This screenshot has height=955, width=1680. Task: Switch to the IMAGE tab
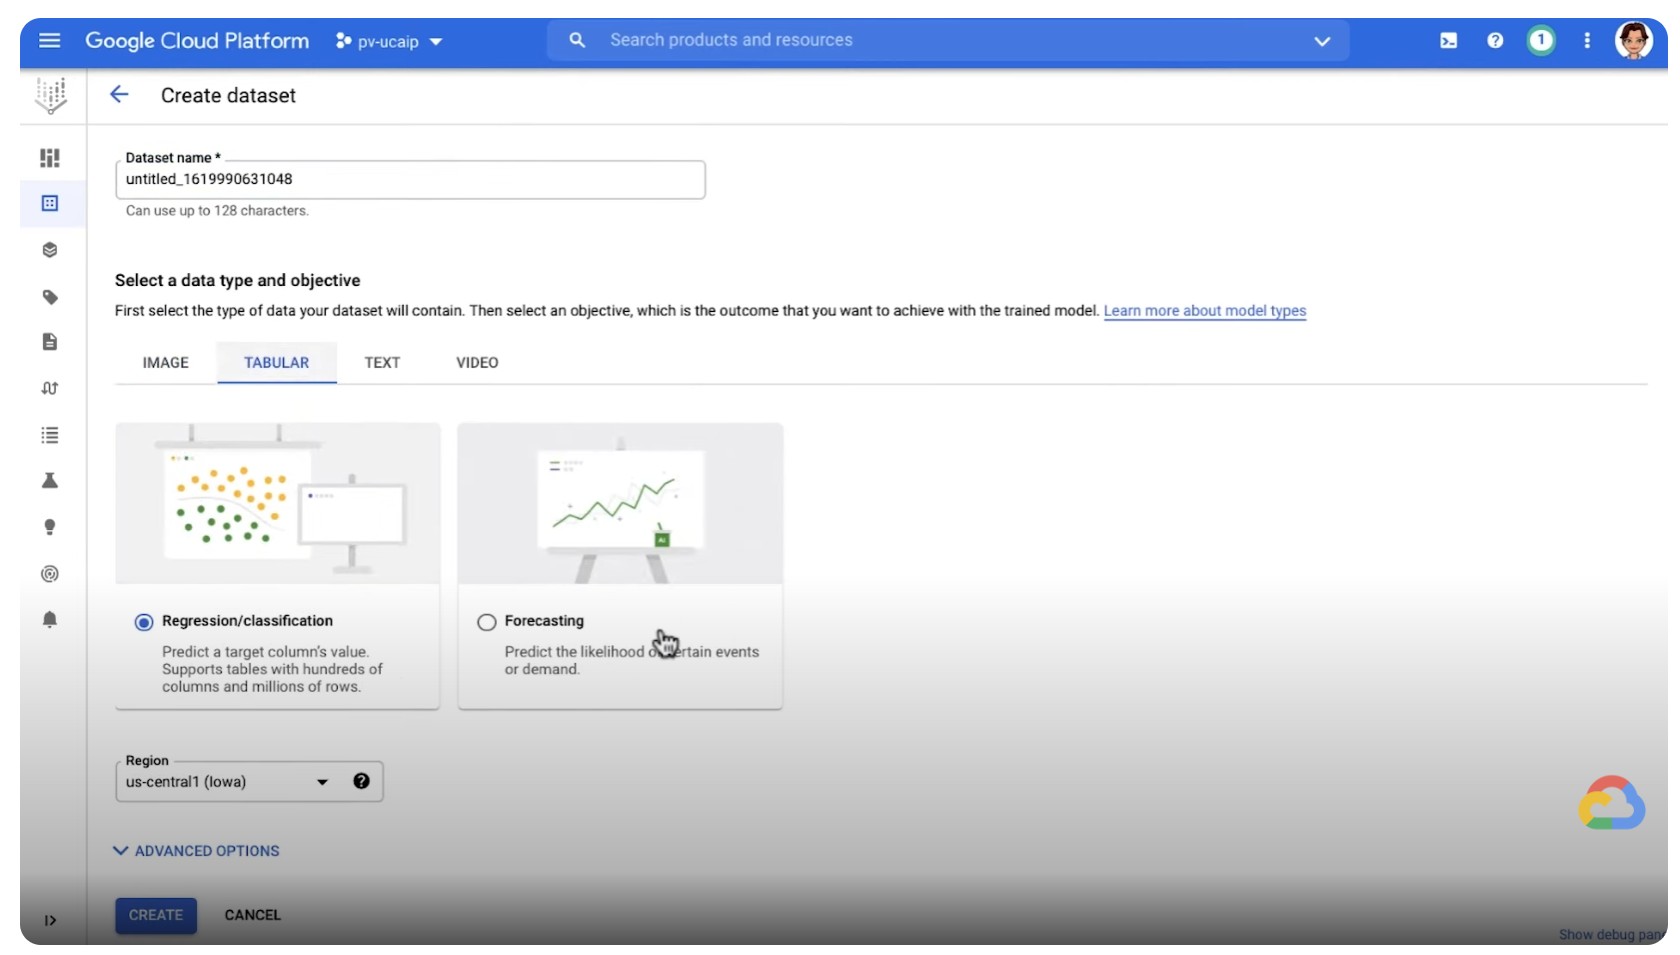click(166, 363)
